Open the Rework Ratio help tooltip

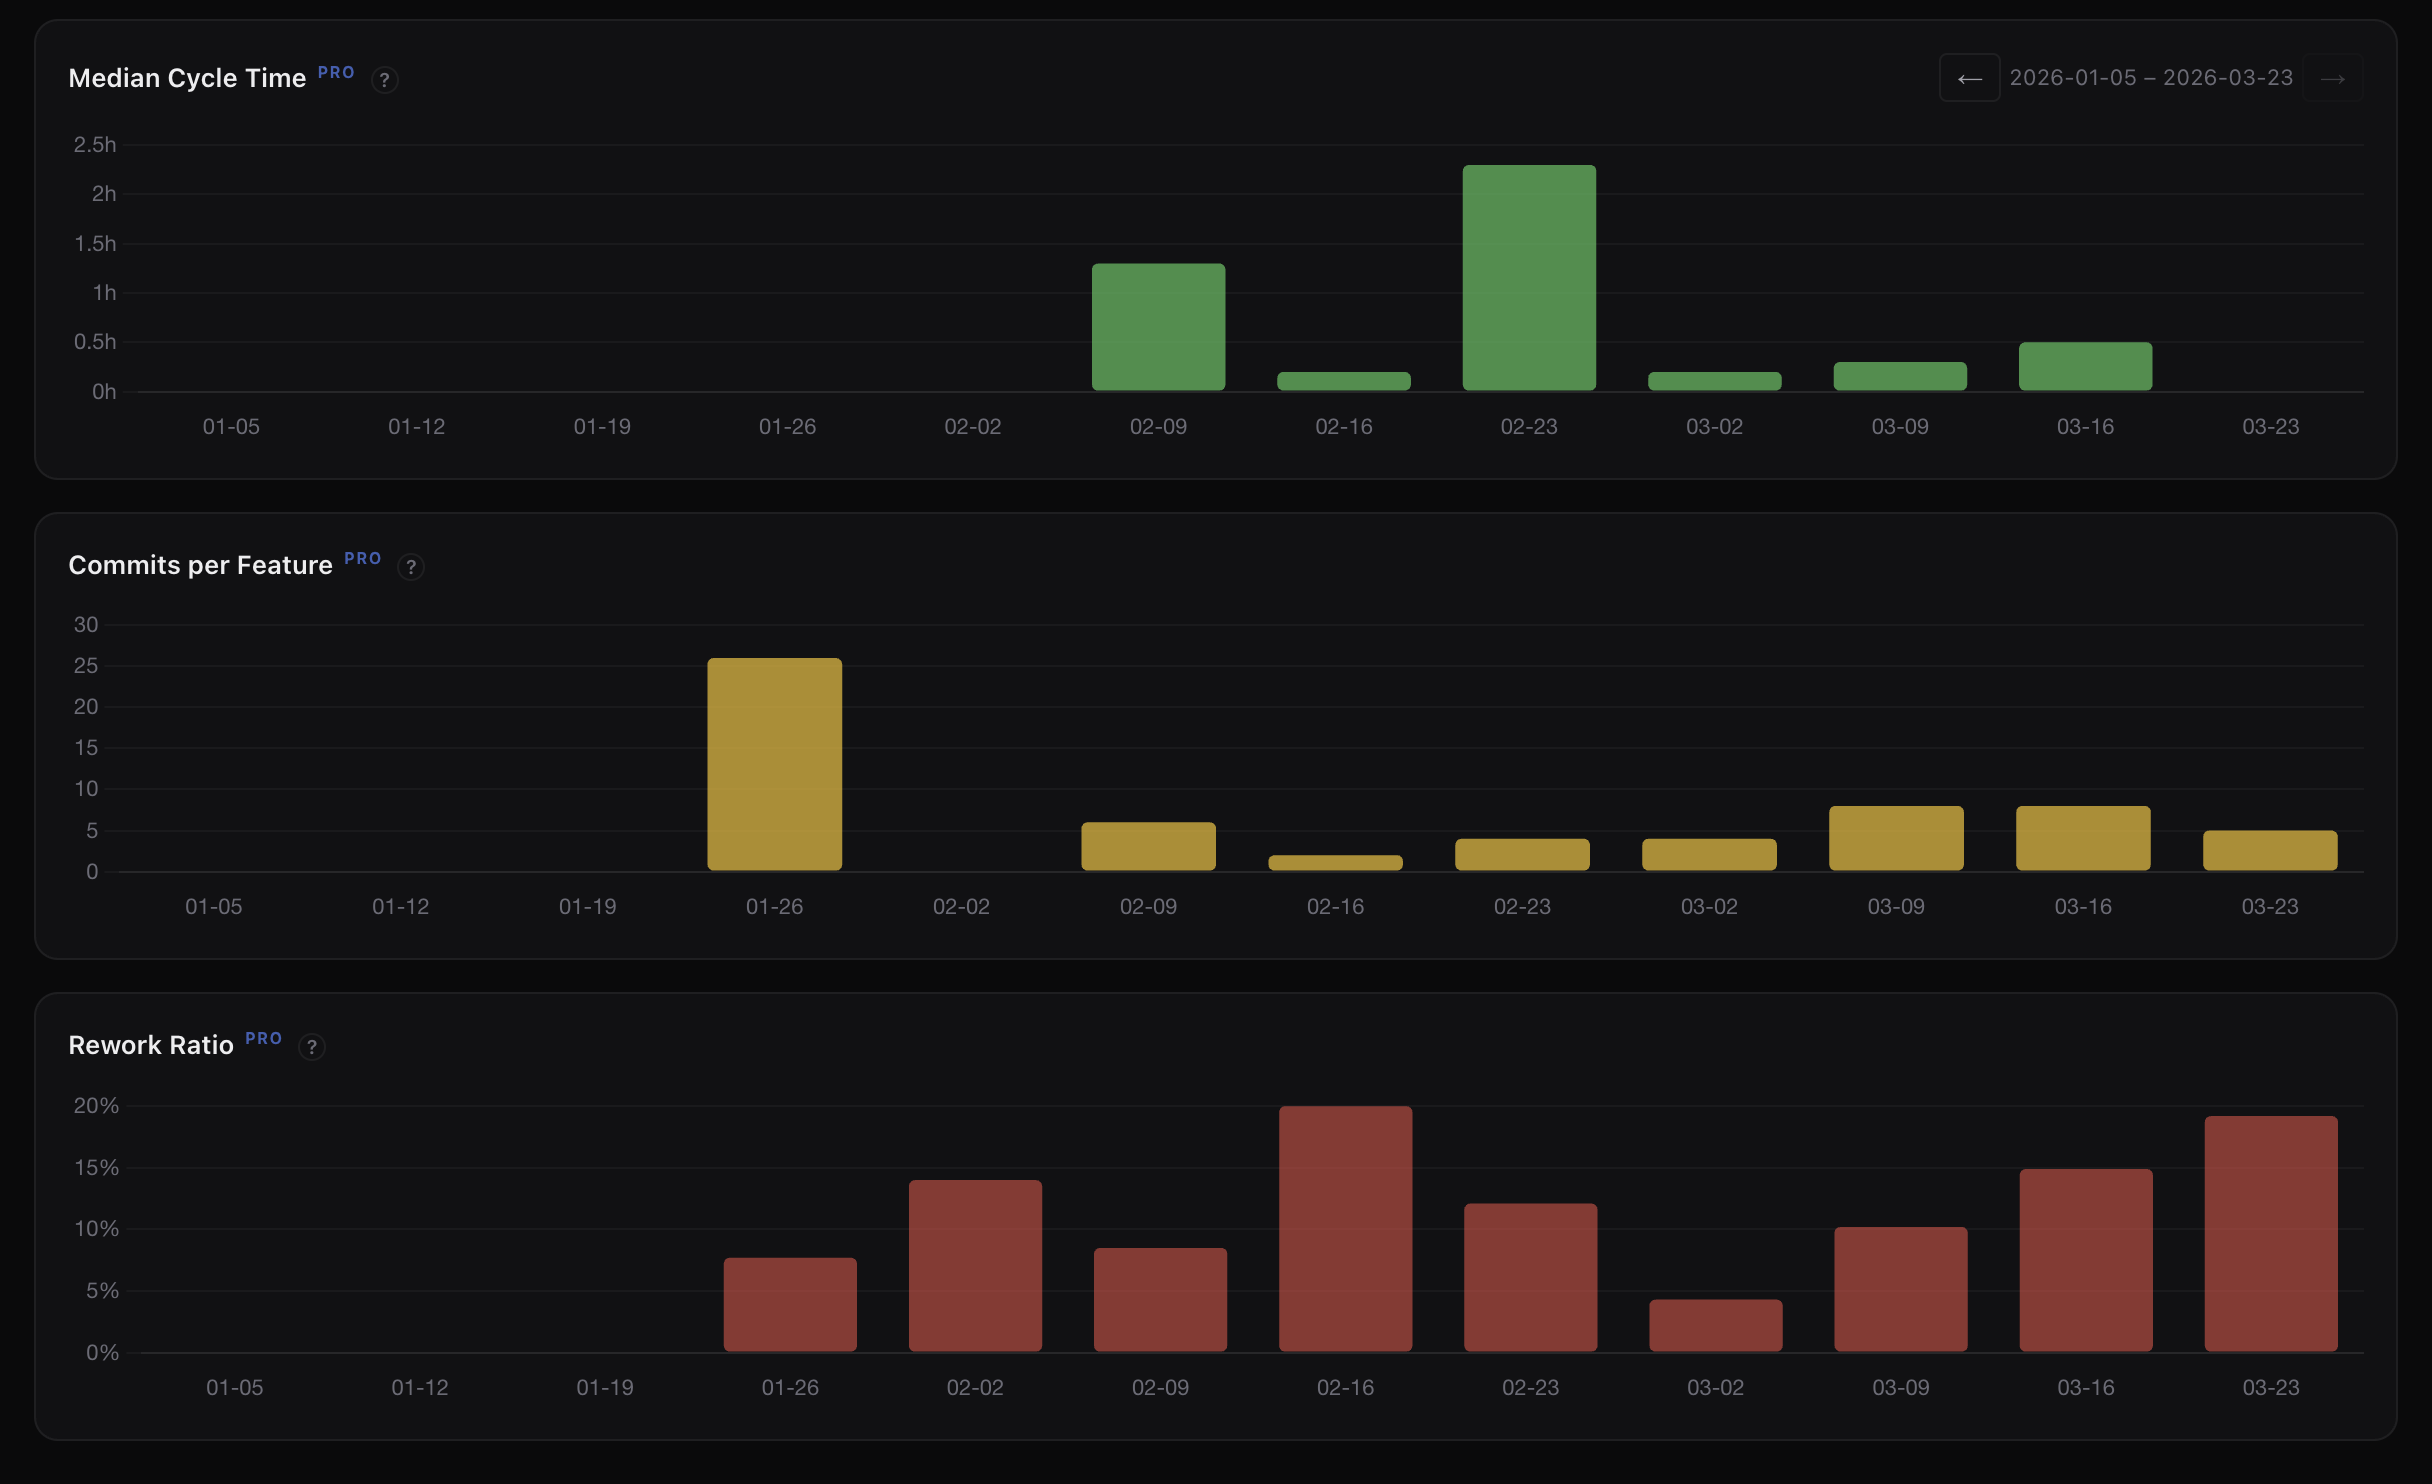click(x=313, y=1047)
